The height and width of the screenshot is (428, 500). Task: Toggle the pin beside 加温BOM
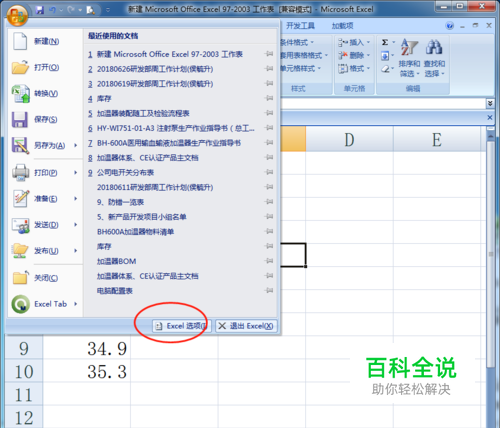[269, 261]
